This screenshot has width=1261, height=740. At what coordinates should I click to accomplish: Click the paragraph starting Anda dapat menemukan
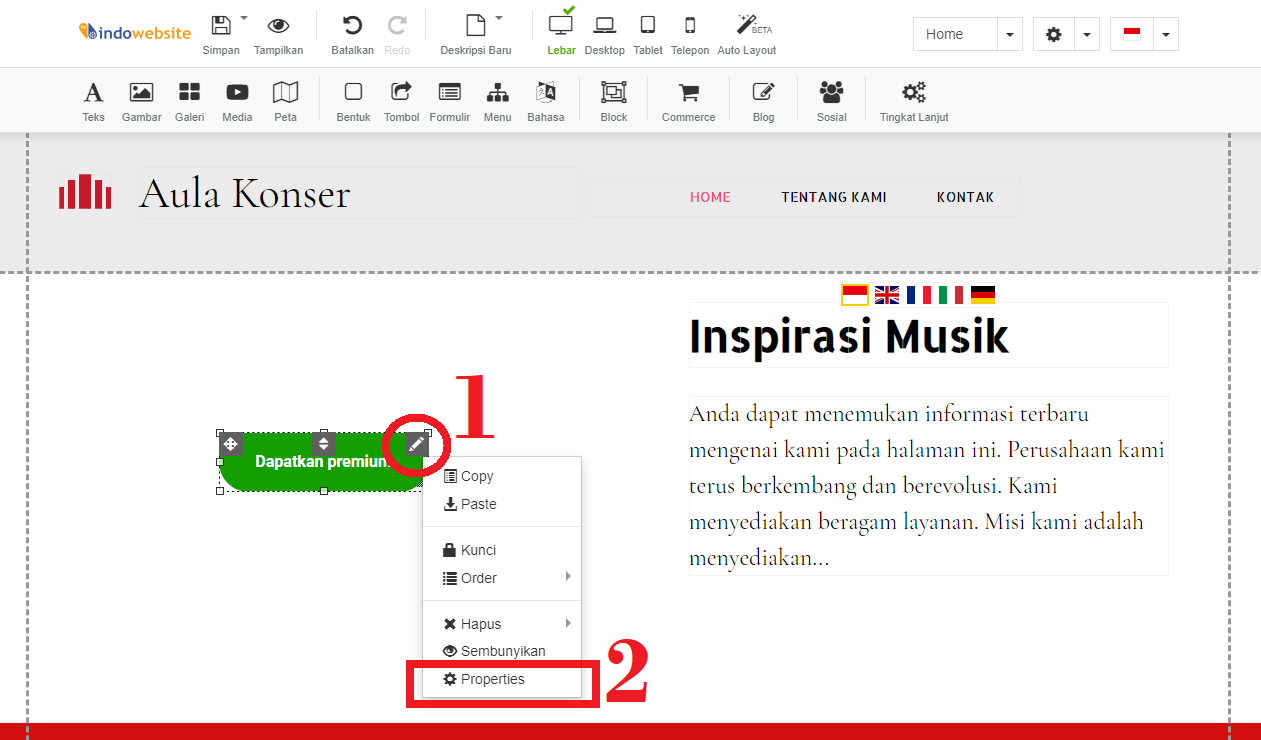click(x=928, y=486)
